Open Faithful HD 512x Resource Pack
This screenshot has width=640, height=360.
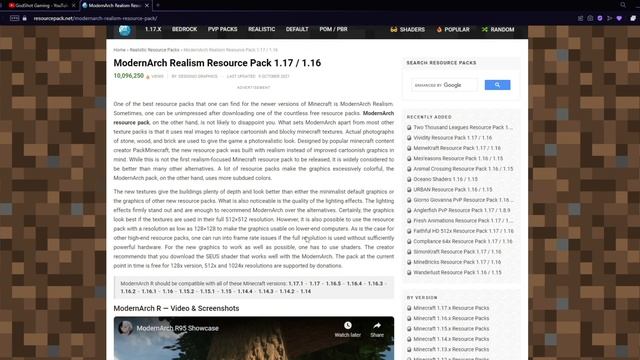coord(463,231)
